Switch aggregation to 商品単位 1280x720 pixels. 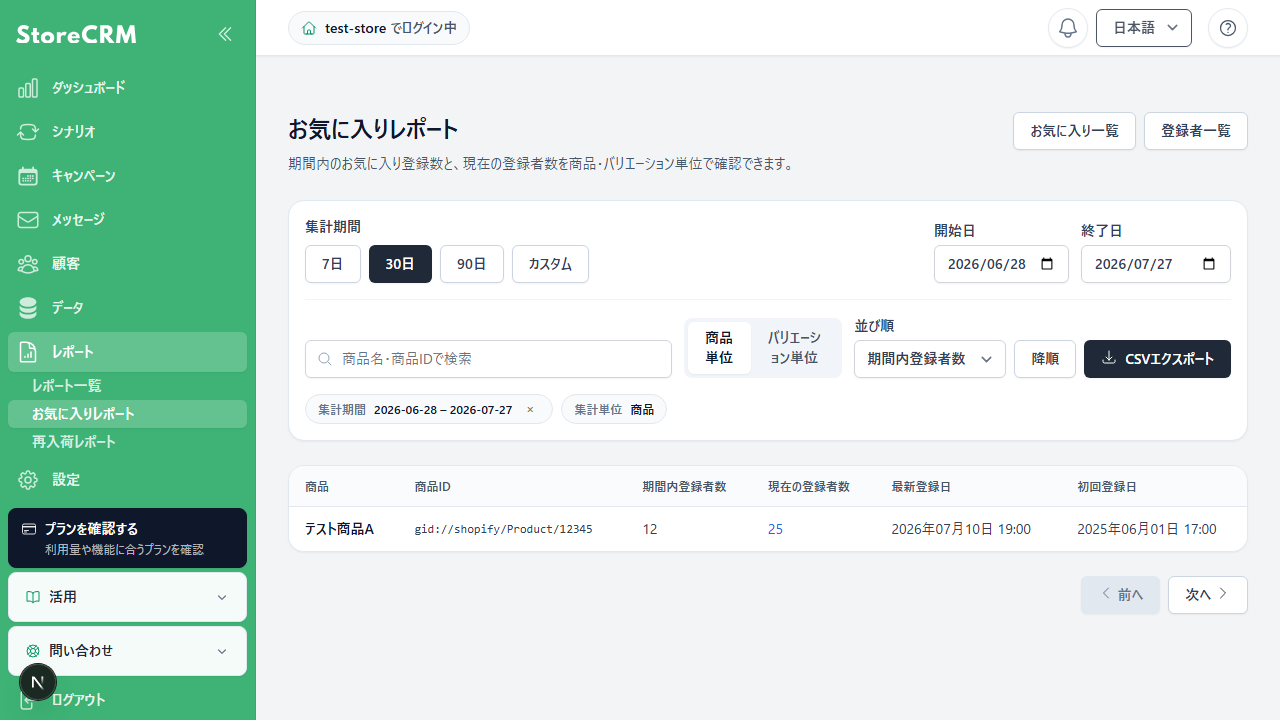point(719,348)
